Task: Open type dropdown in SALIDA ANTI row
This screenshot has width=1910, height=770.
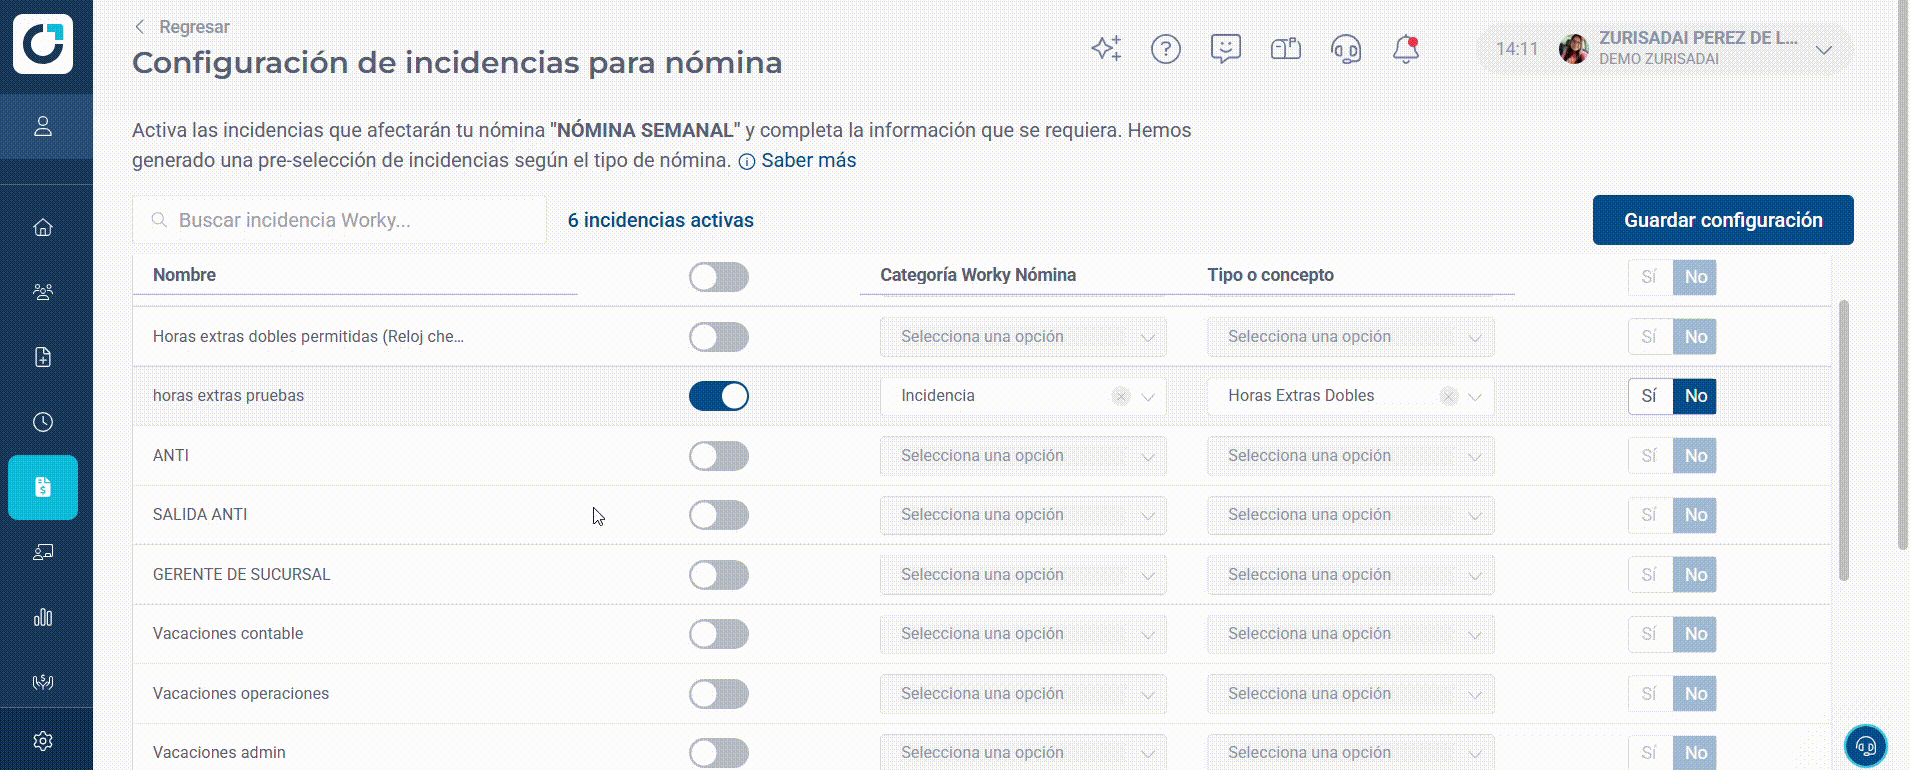Action: [1350, 515]
